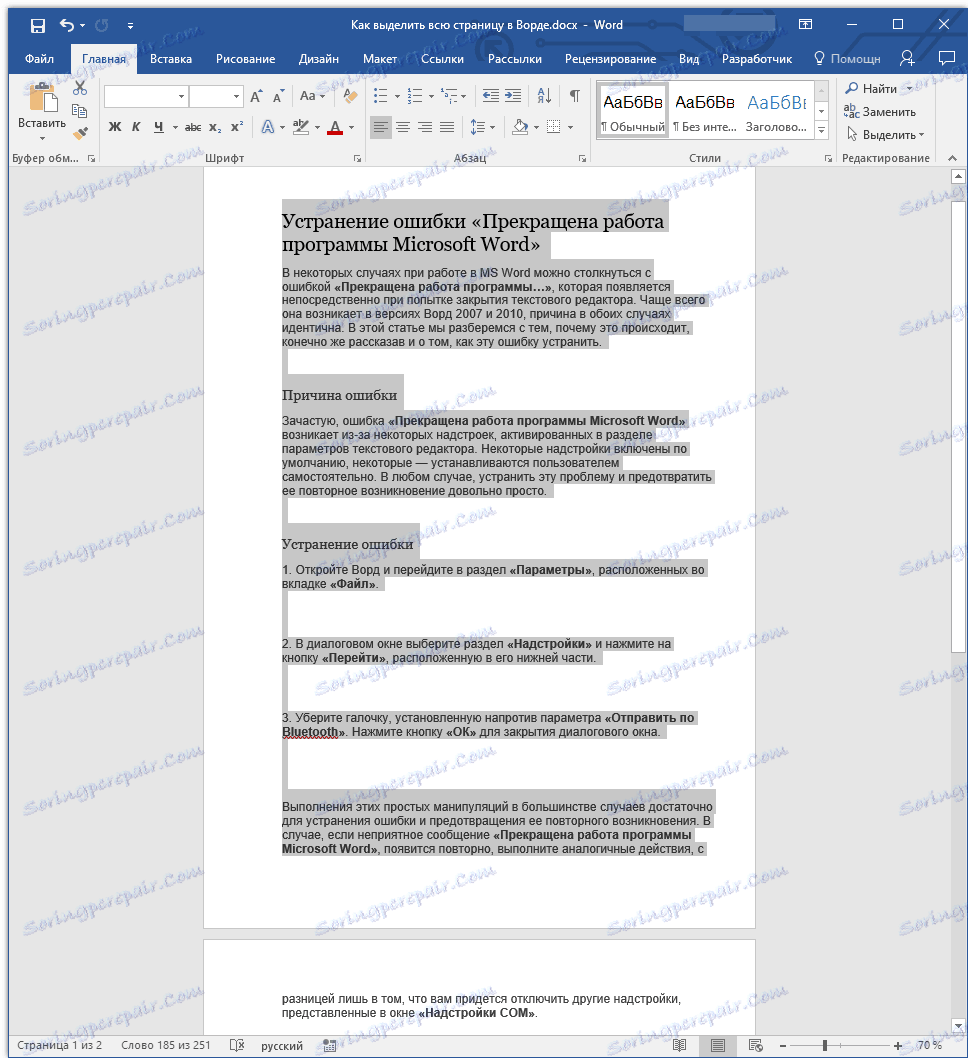Collapse the ribbon with the arrow

(x=952, y=159)
